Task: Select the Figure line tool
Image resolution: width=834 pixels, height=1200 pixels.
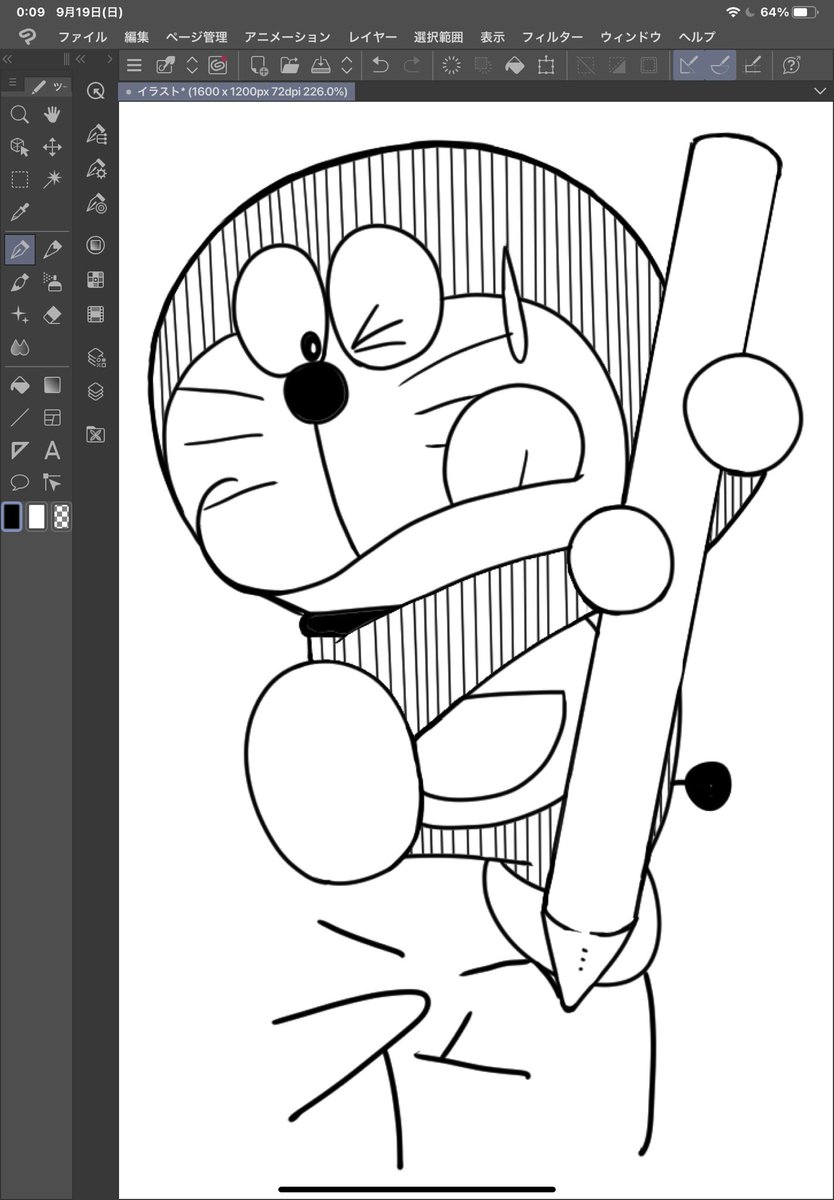Action: 19,417
